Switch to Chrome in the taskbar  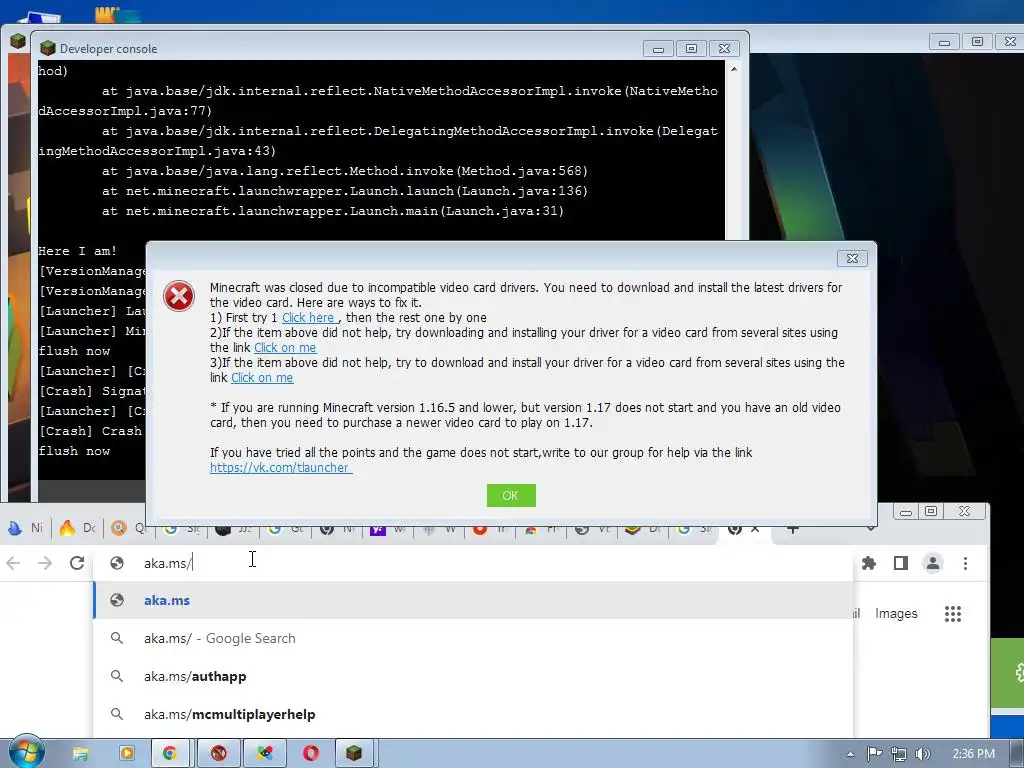(170, 754)
